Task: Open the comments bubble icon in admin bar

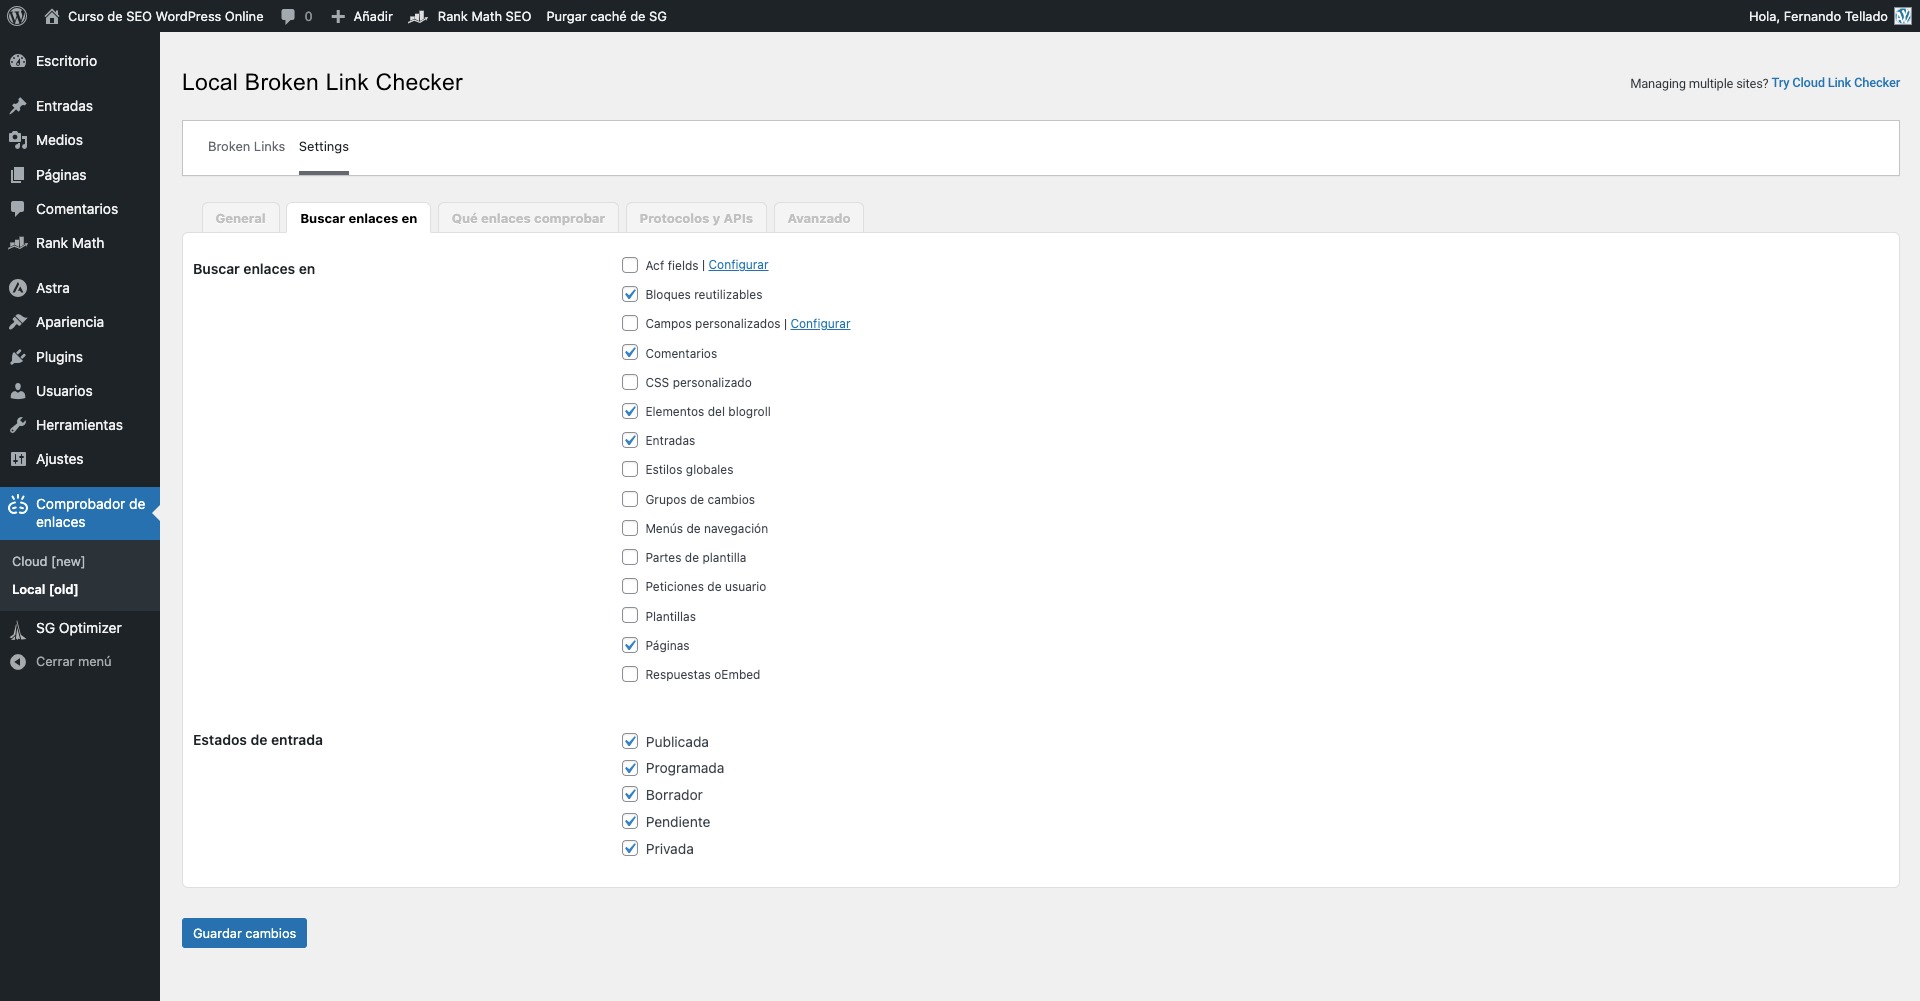Action: point(288,16)
